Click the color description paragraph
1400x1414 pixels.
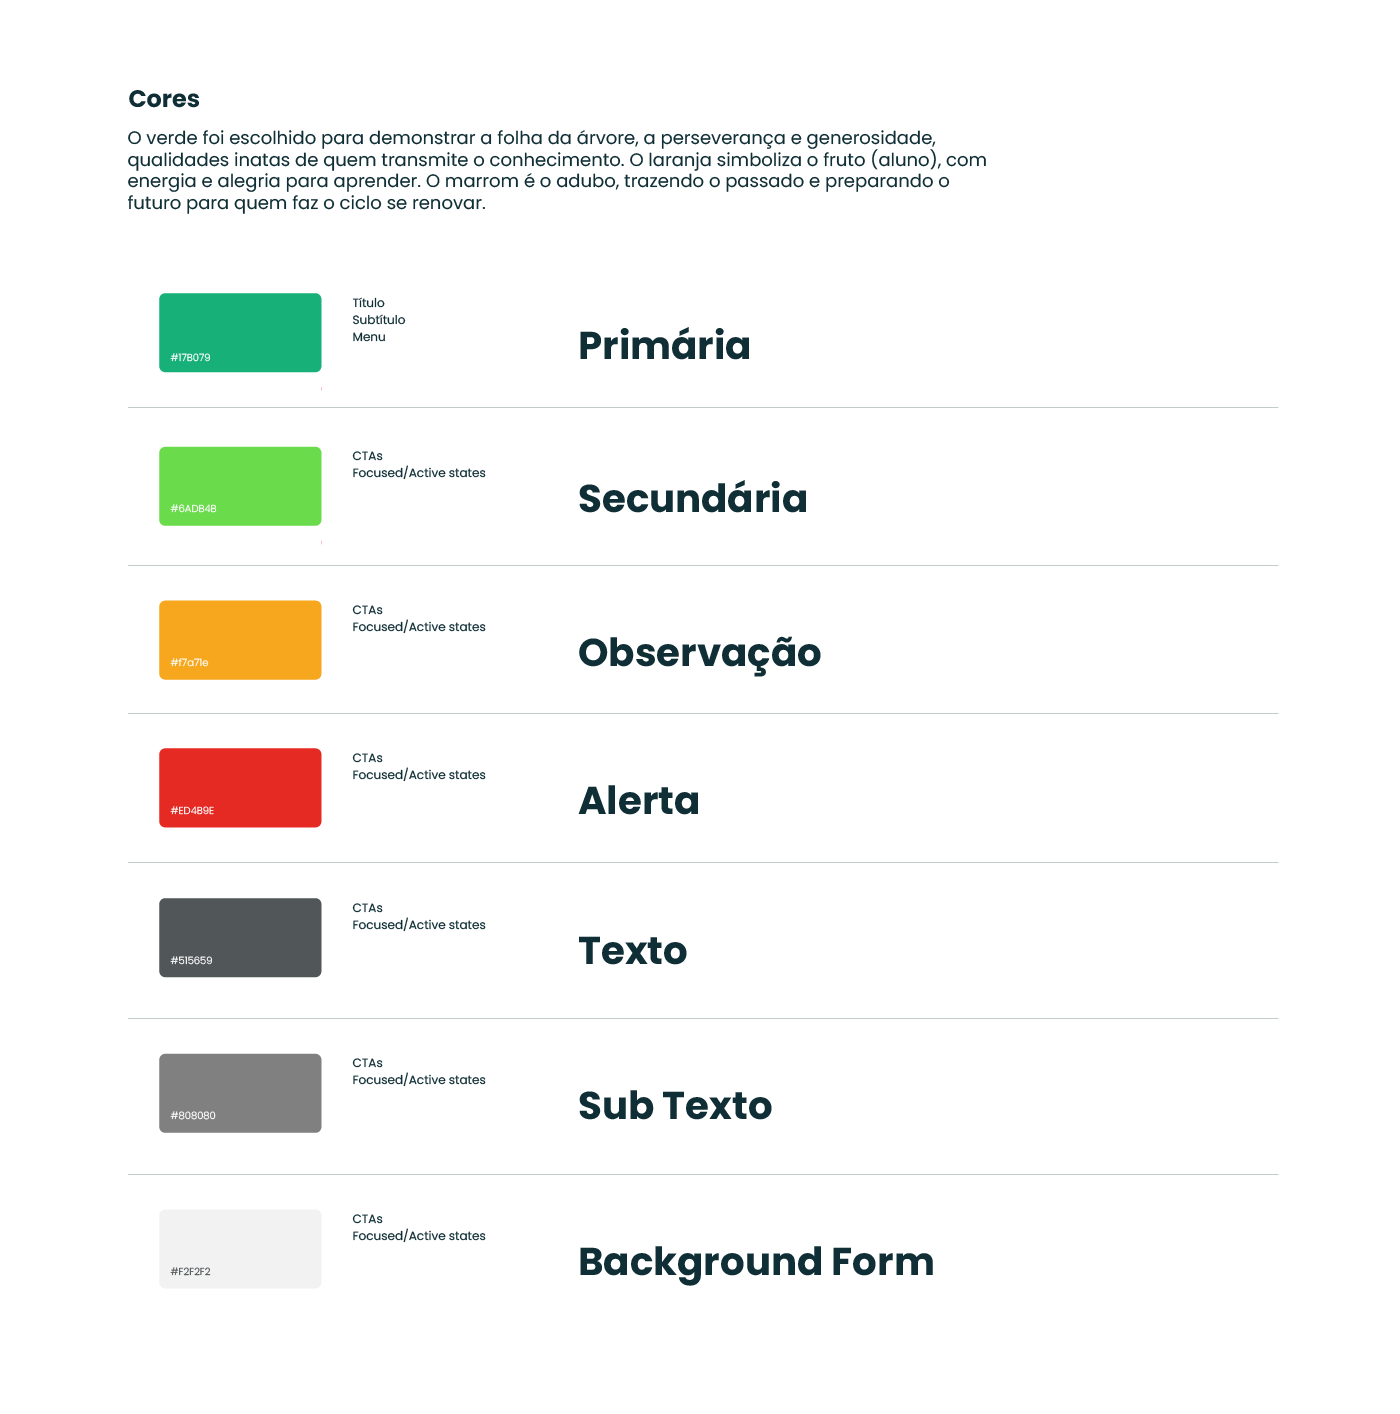[556, 170]
